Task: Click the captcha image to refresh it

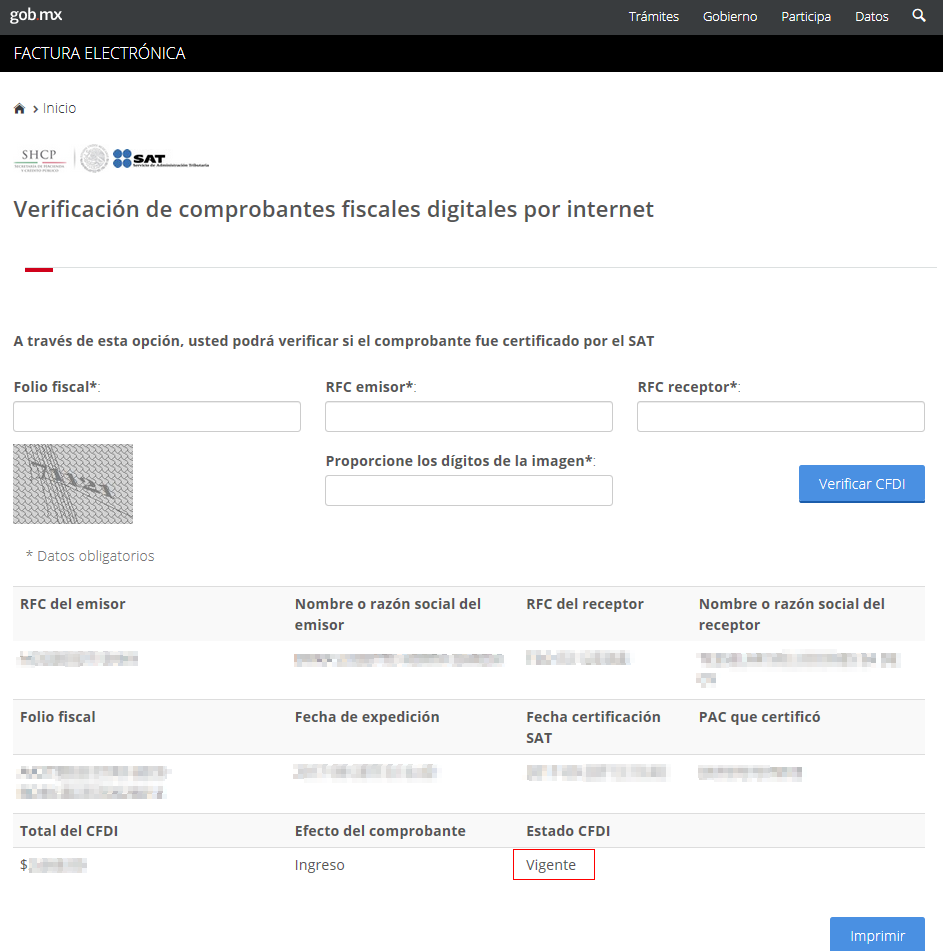Action: coord(72,483)
